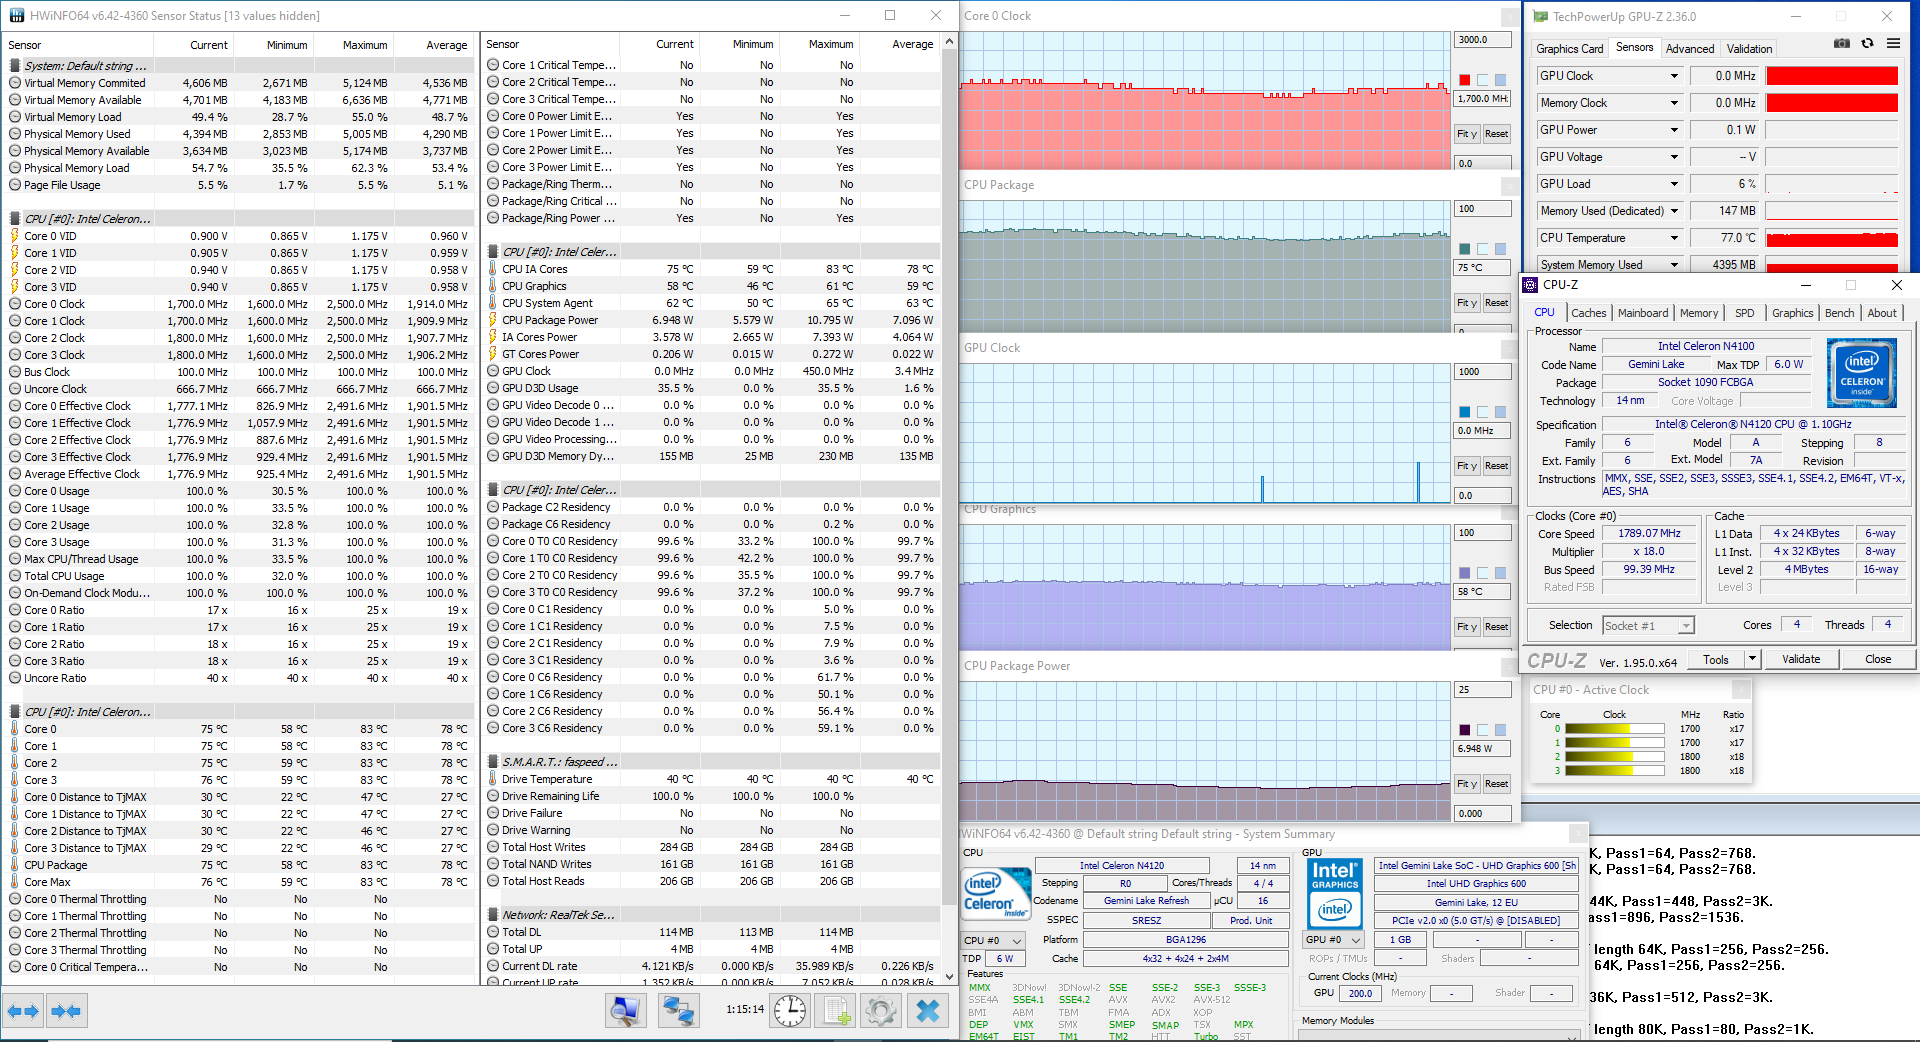Click the power bolt icon beside CPU Package Power
Viewport: 1920px width, 1042px height.
(493, 320)
